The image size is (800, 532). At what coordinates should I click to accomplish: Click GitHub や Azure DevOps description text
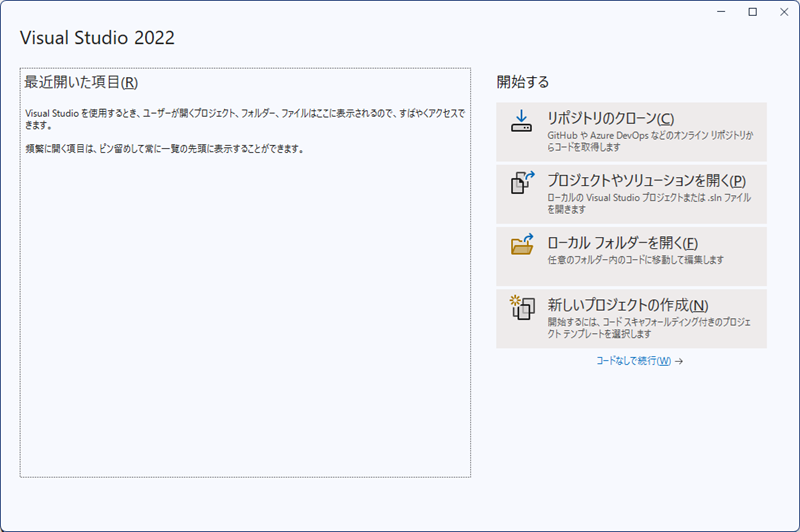(651, 141)
